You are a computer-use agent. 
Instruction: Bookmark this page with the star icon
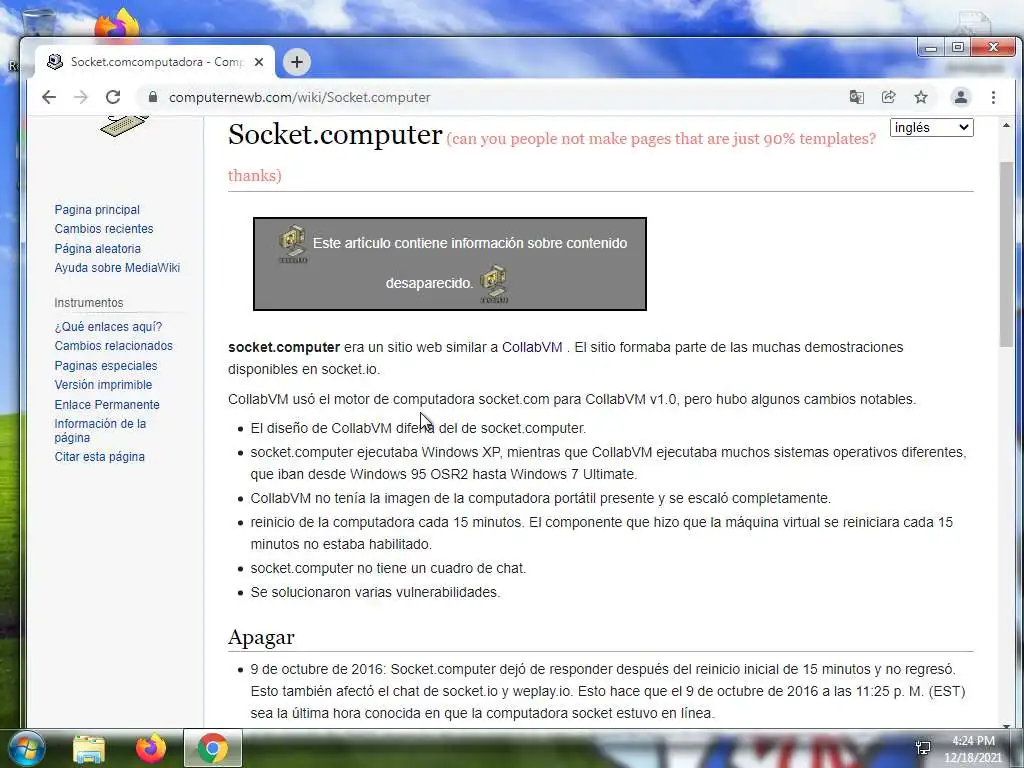tap(921, 97)
